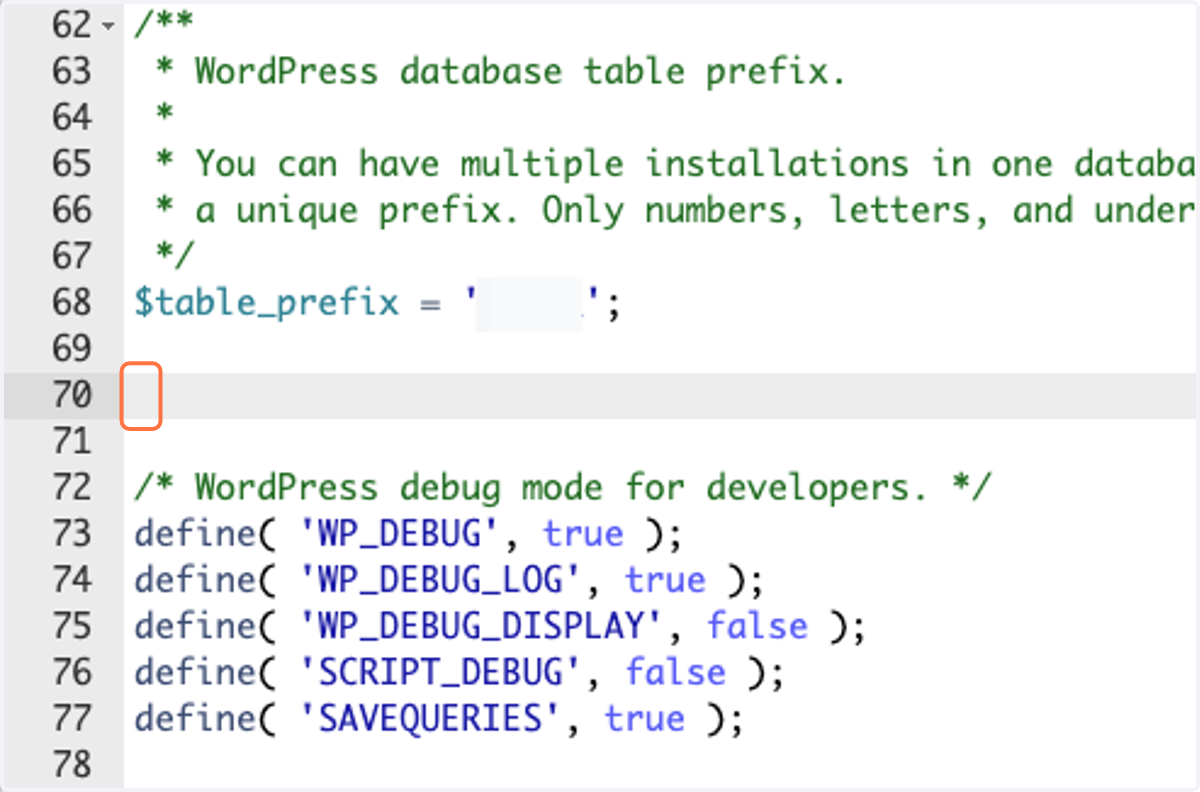Image resolution: width=1200 pixels, height=792 pixels.
Task: Click the true value on the WP_DEBUG_LOG line
Action: pyautogui.click(x=665, y=579)
